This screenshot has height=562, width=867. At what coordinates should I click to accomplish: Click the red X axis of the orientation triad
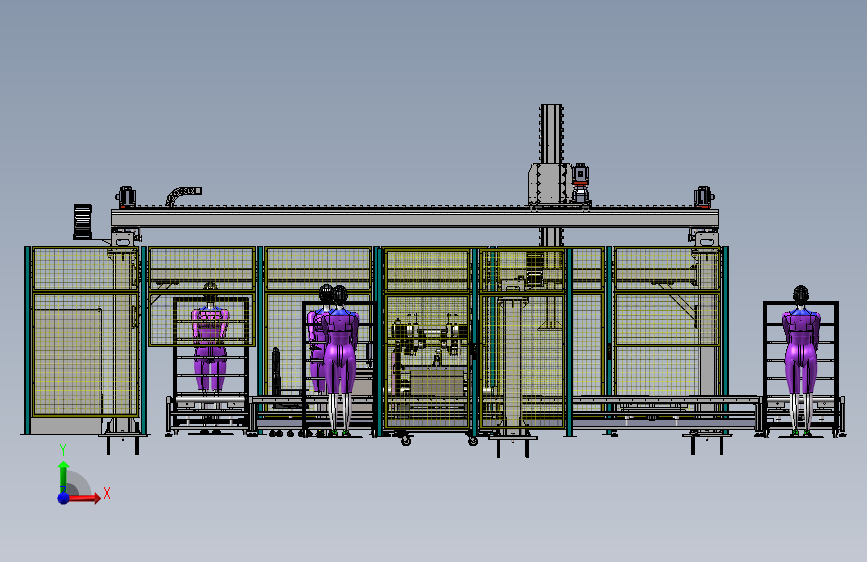tap(84, 498)
